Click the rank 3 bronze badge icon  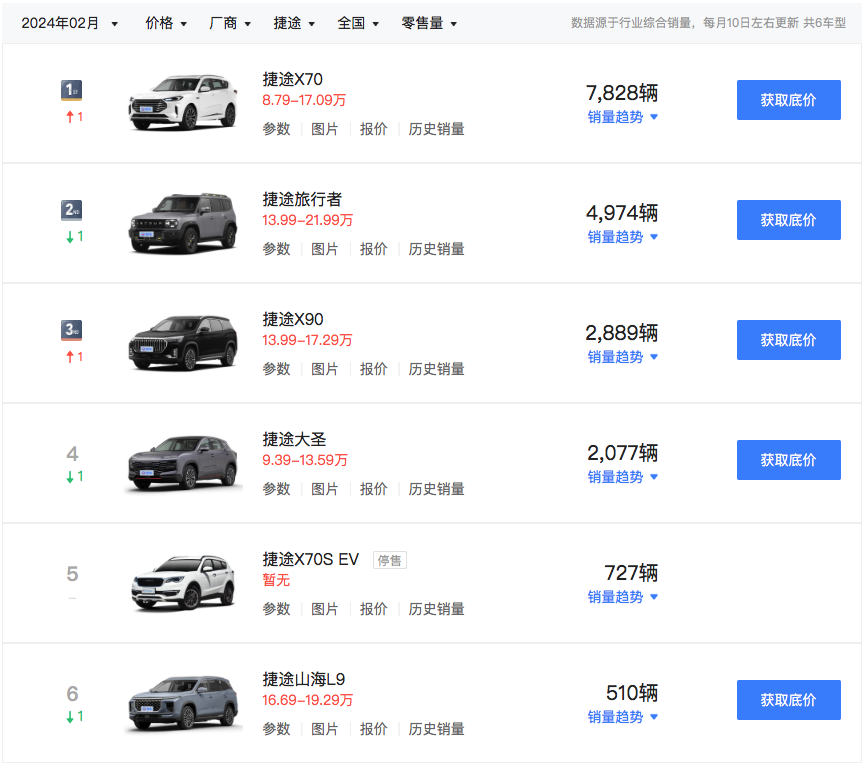[72, 330]
